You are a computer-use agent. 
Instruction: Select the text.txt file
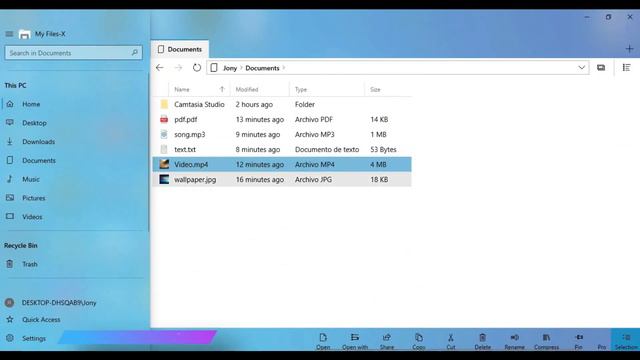point(282,149)
